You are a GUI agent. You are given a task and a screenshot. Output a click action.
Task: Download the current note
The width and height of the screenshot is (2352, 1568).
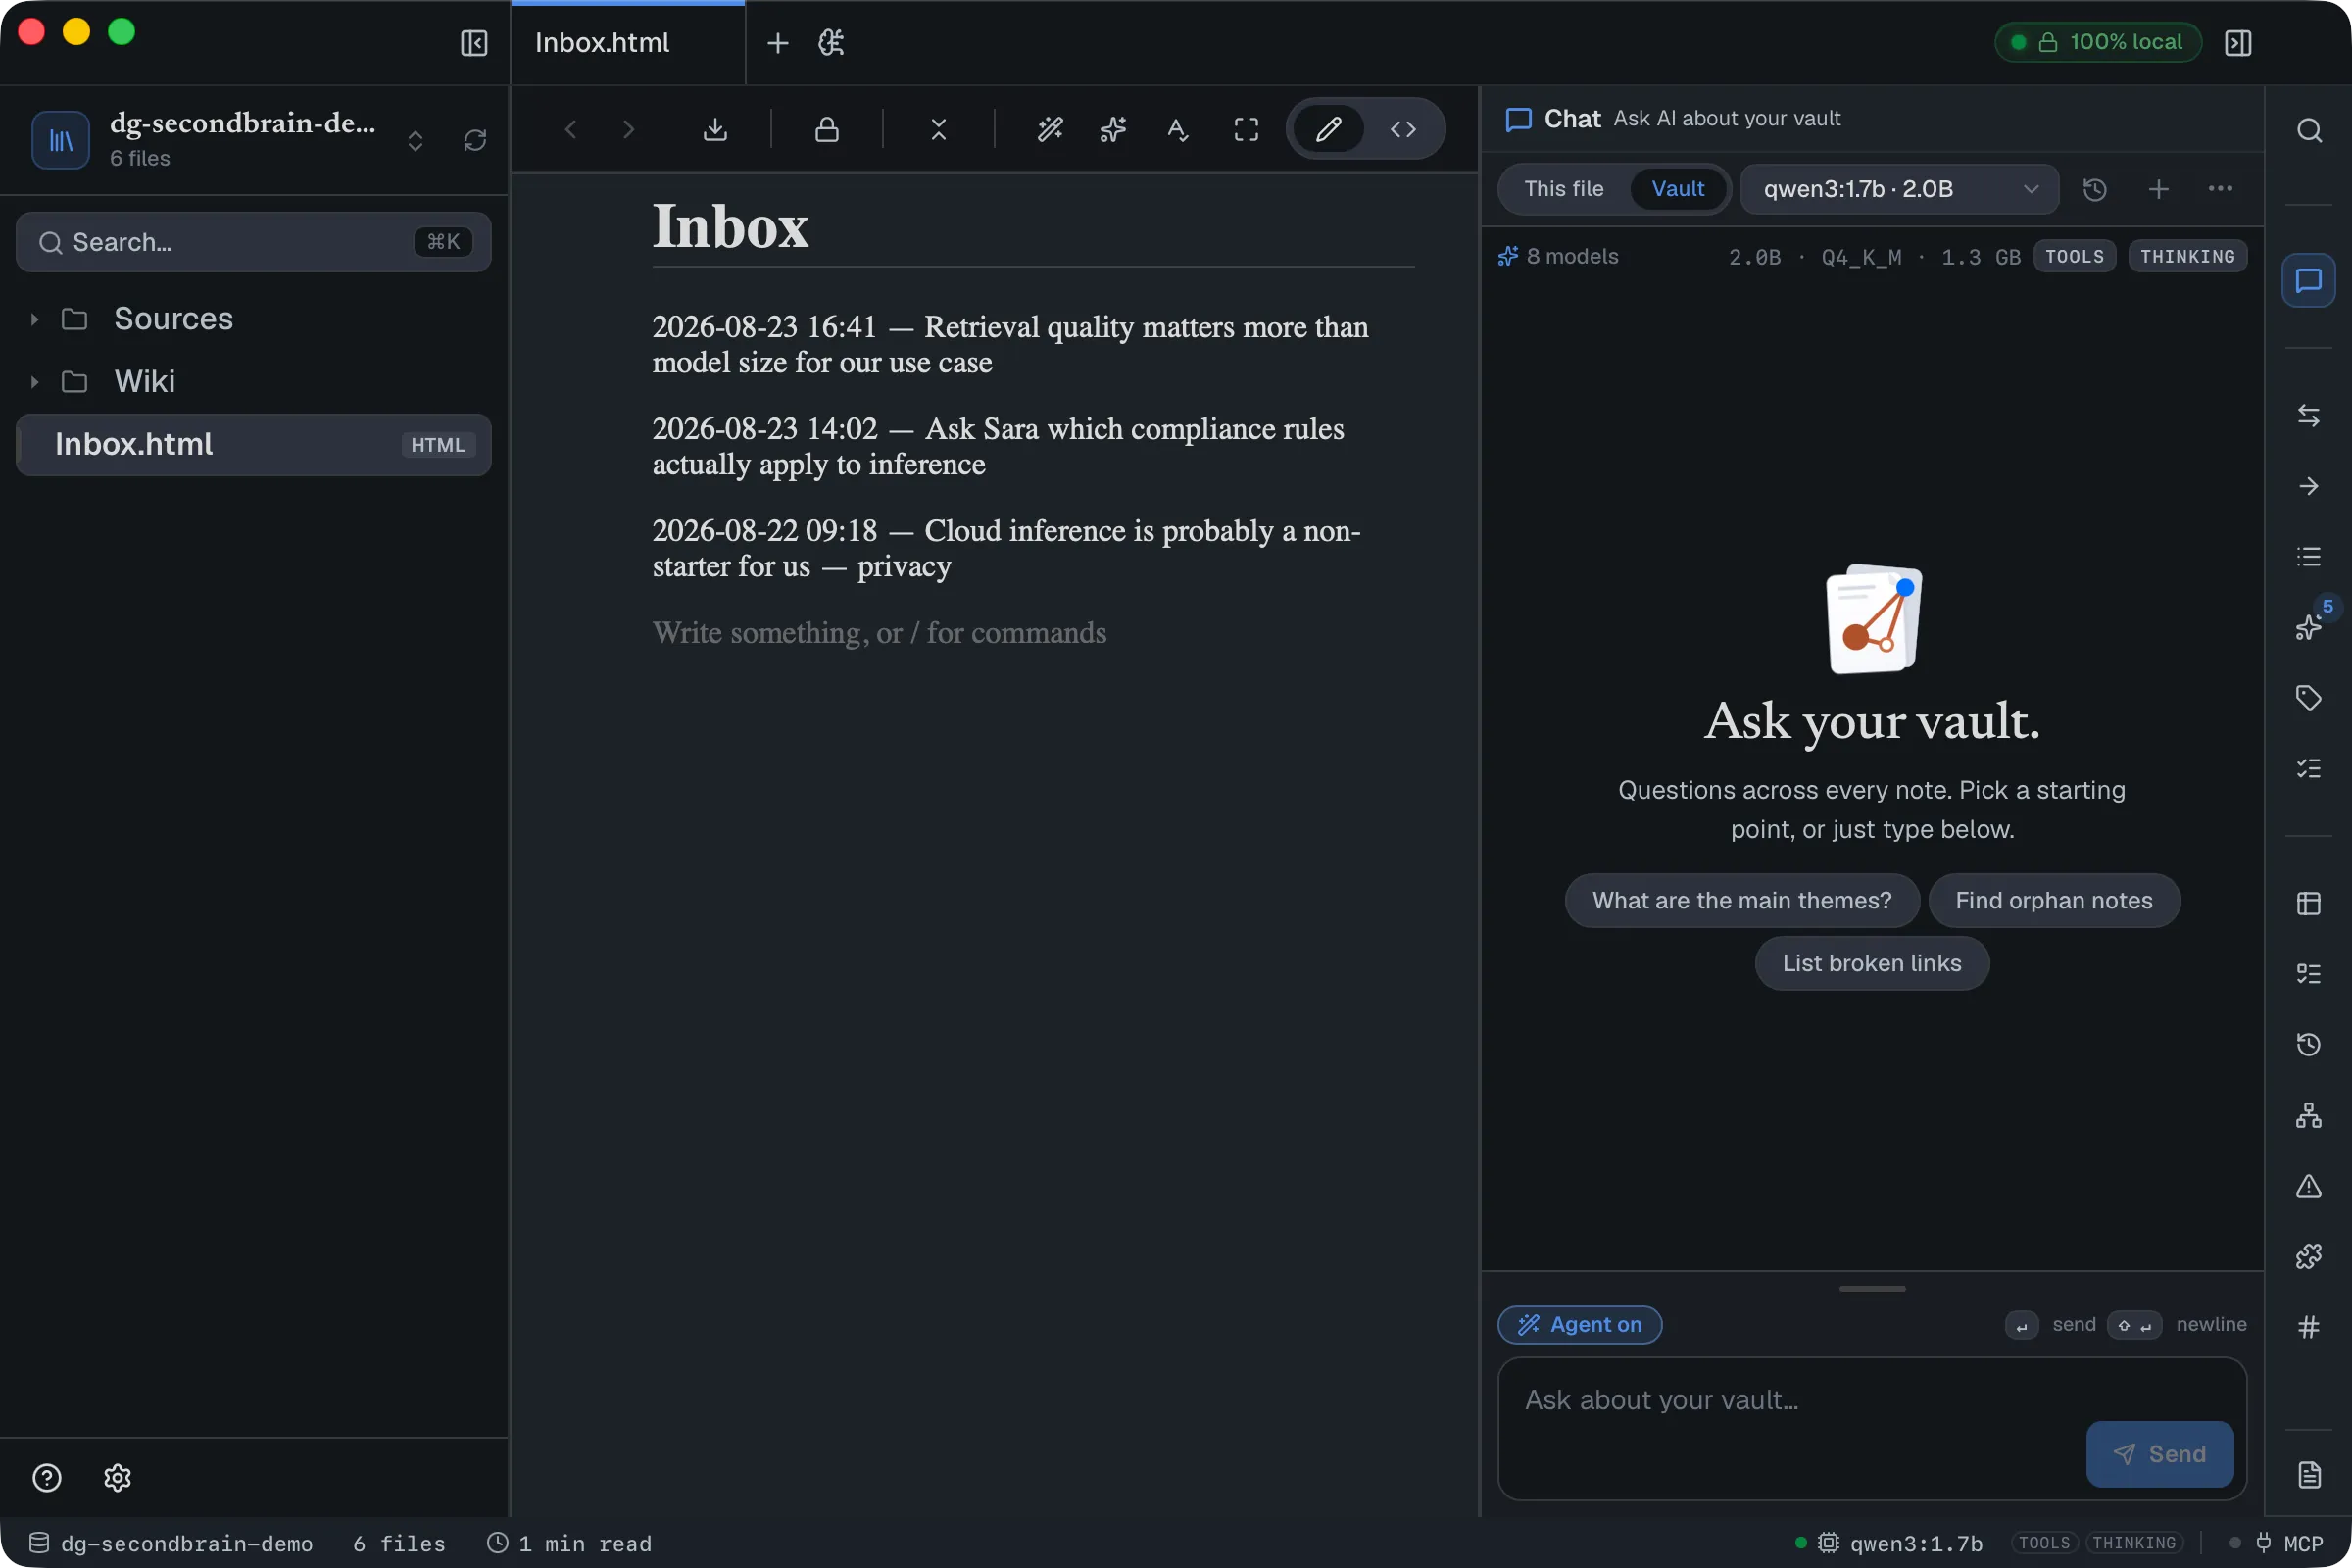pos(715,129)
